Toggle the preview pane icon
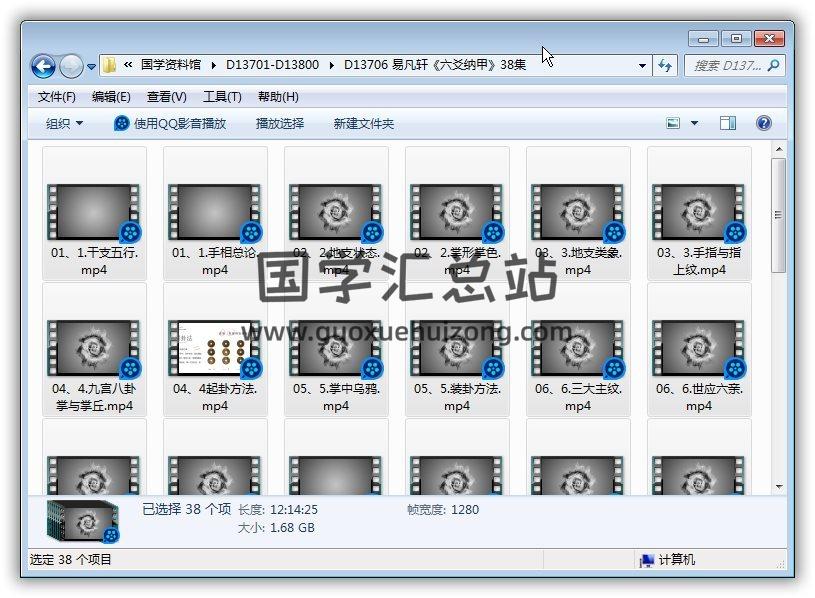 (728, 123)
